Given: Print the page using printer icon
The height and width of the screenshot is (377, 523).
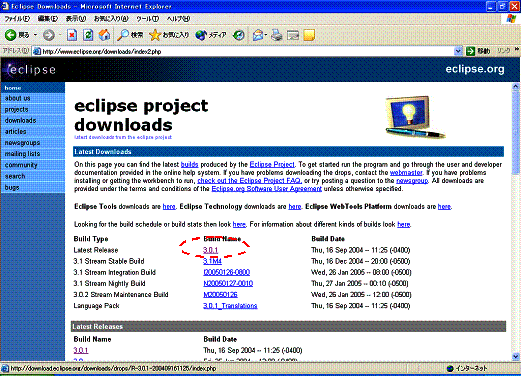Looking at the screenshot, I should [277, 35].
